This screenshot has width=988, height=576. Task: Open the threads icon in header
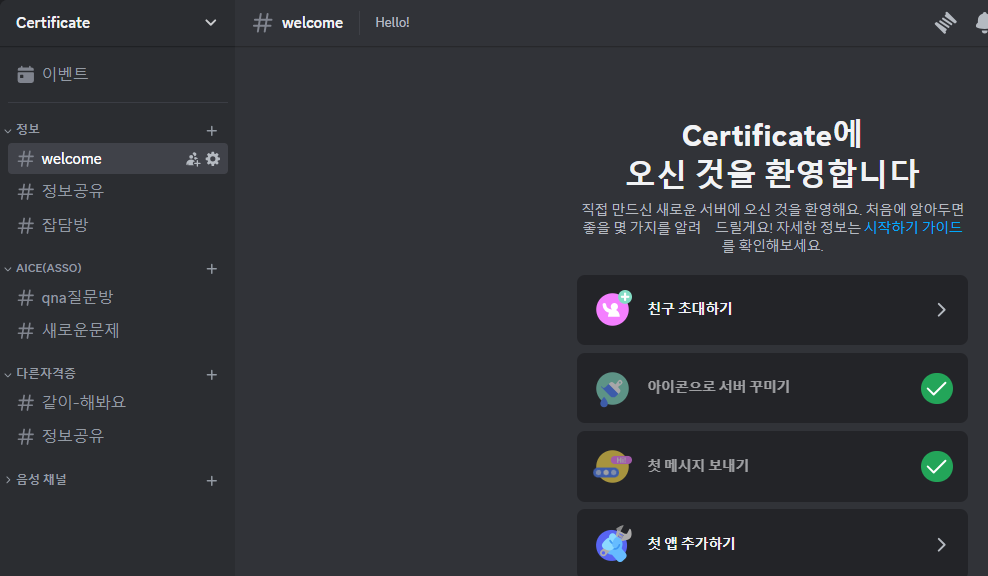pyautogui.click(x=945, y=23)
